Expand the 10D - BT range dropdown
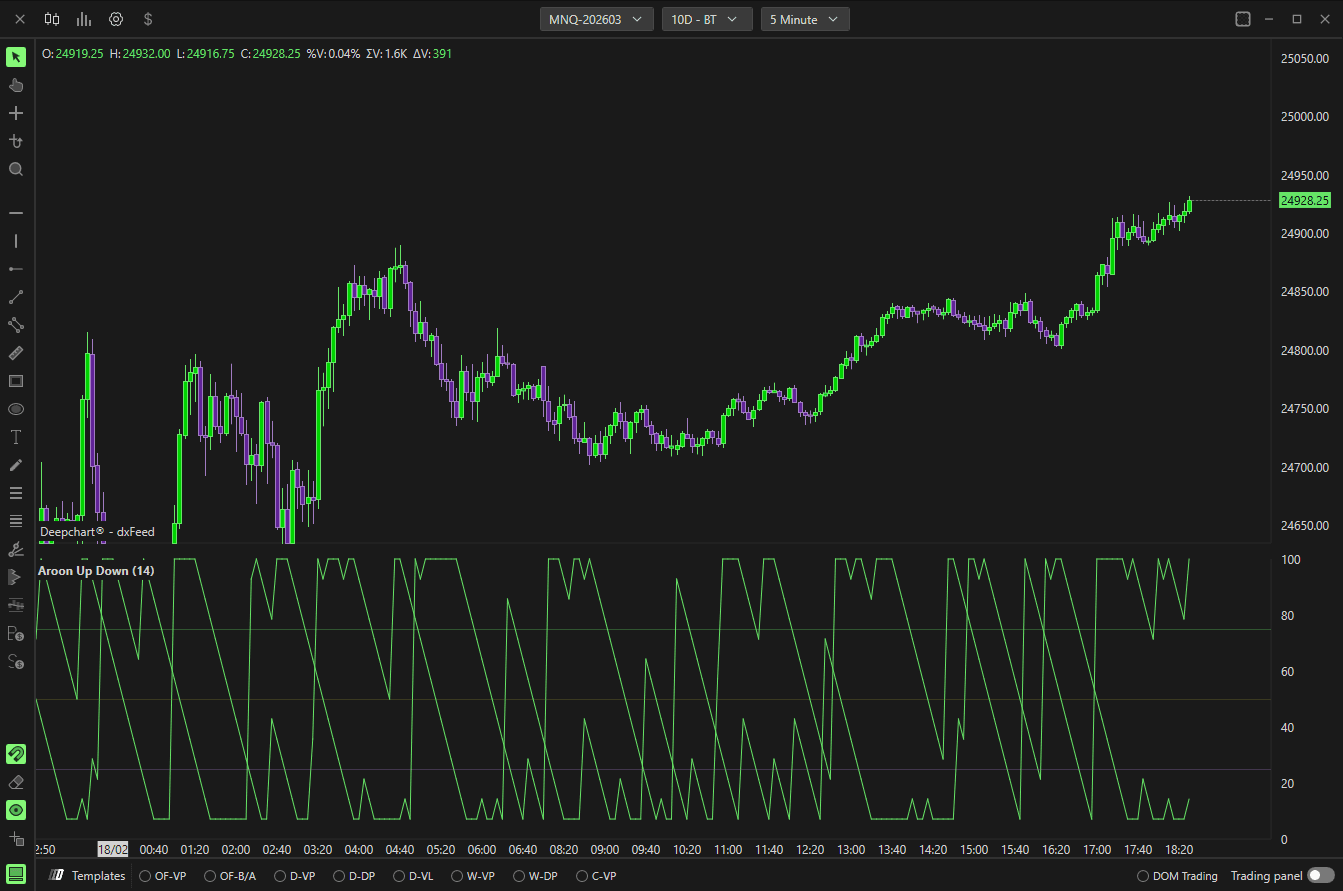The height and width of the screenshot is (891, 1343). tap(707, 19)
